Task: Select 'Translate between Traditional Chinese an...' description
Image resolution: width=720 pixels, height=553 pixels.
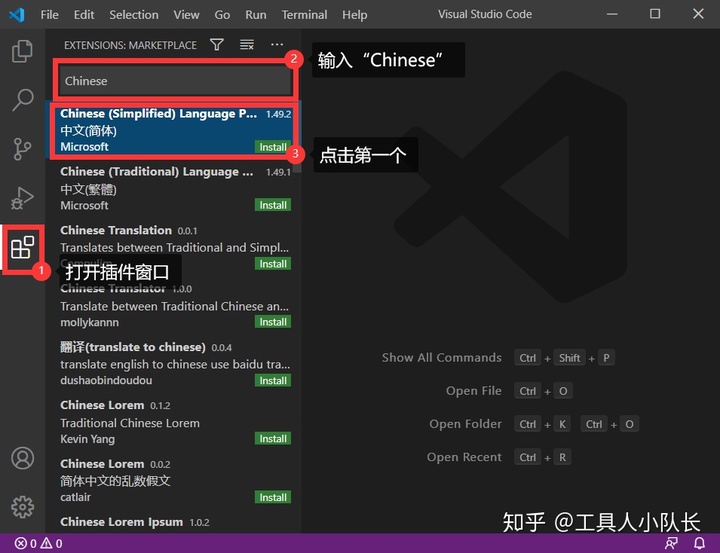Action: pos(174,306)
